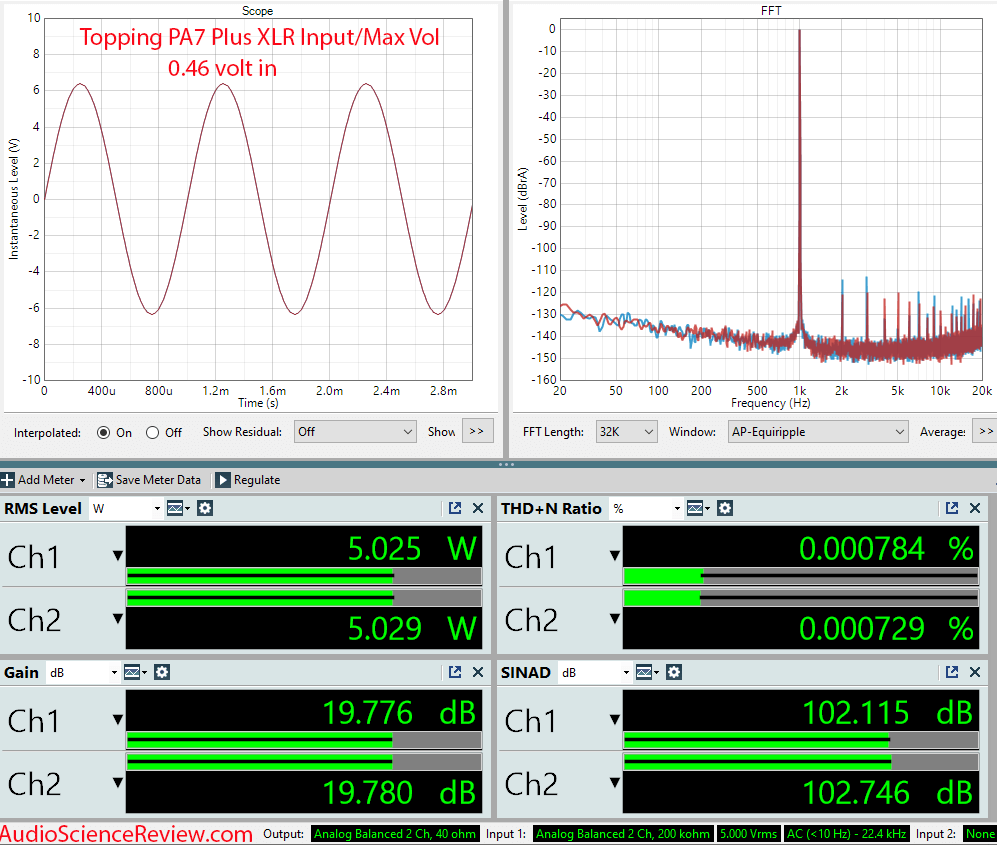Viewport: 997px width, 845px height.
Task: Open the Window type AP-Equiripple dropdown
Action: pyautogui.click(x=818, y=432)
